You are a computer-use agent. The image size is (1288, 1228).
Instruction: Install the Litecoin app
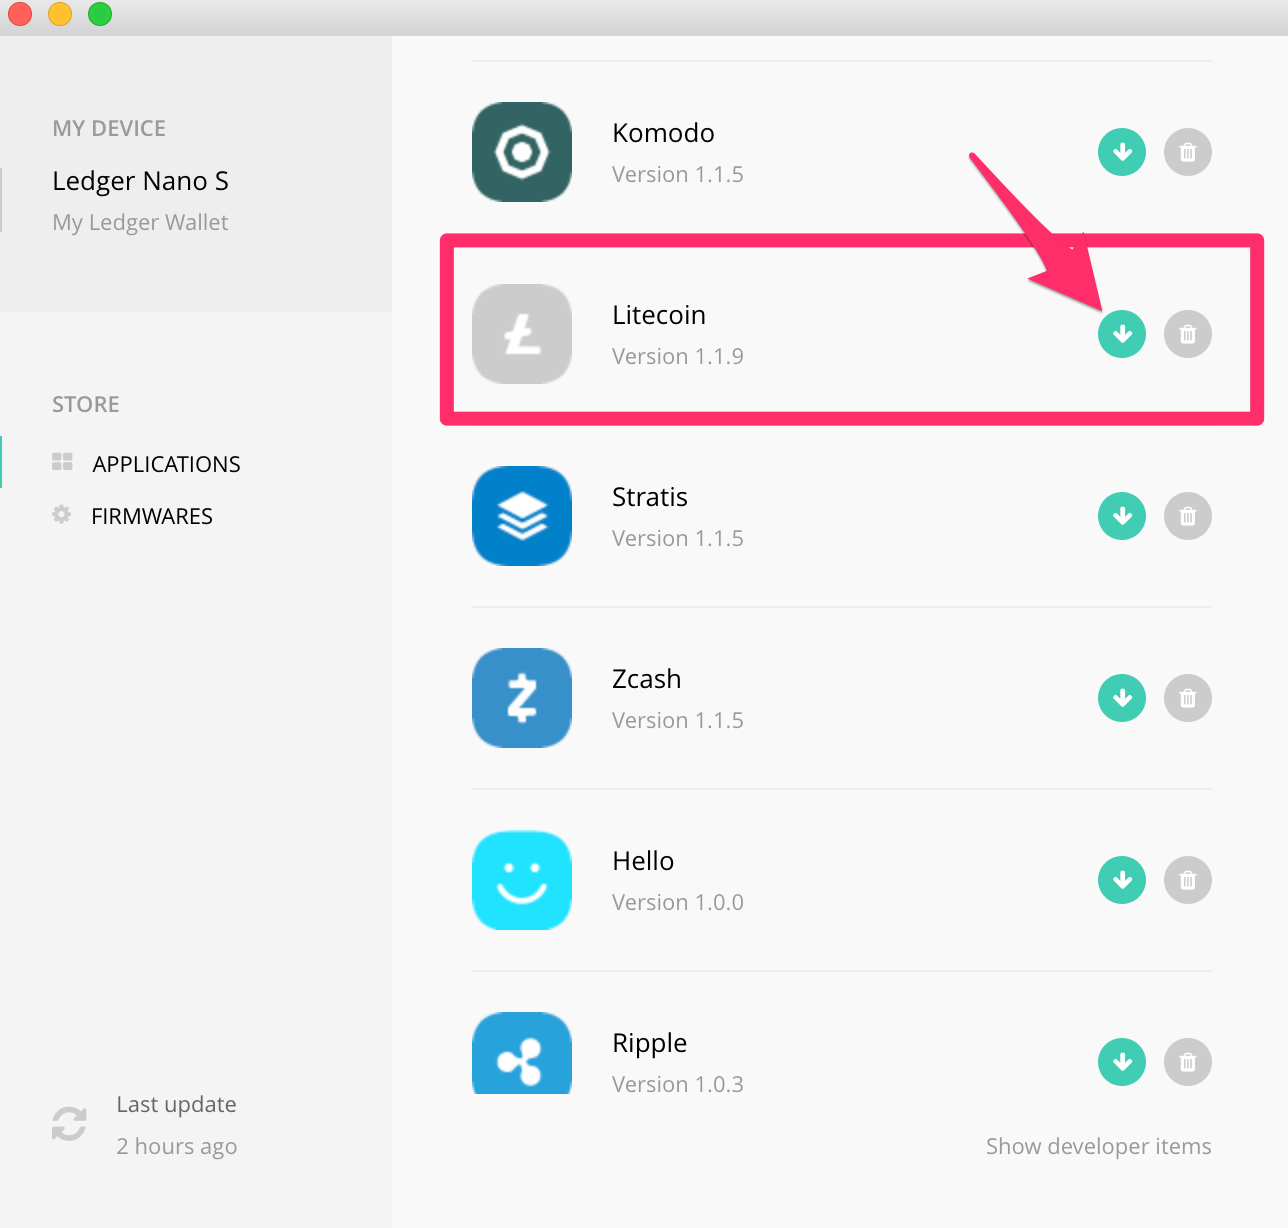pos(1122,334)
